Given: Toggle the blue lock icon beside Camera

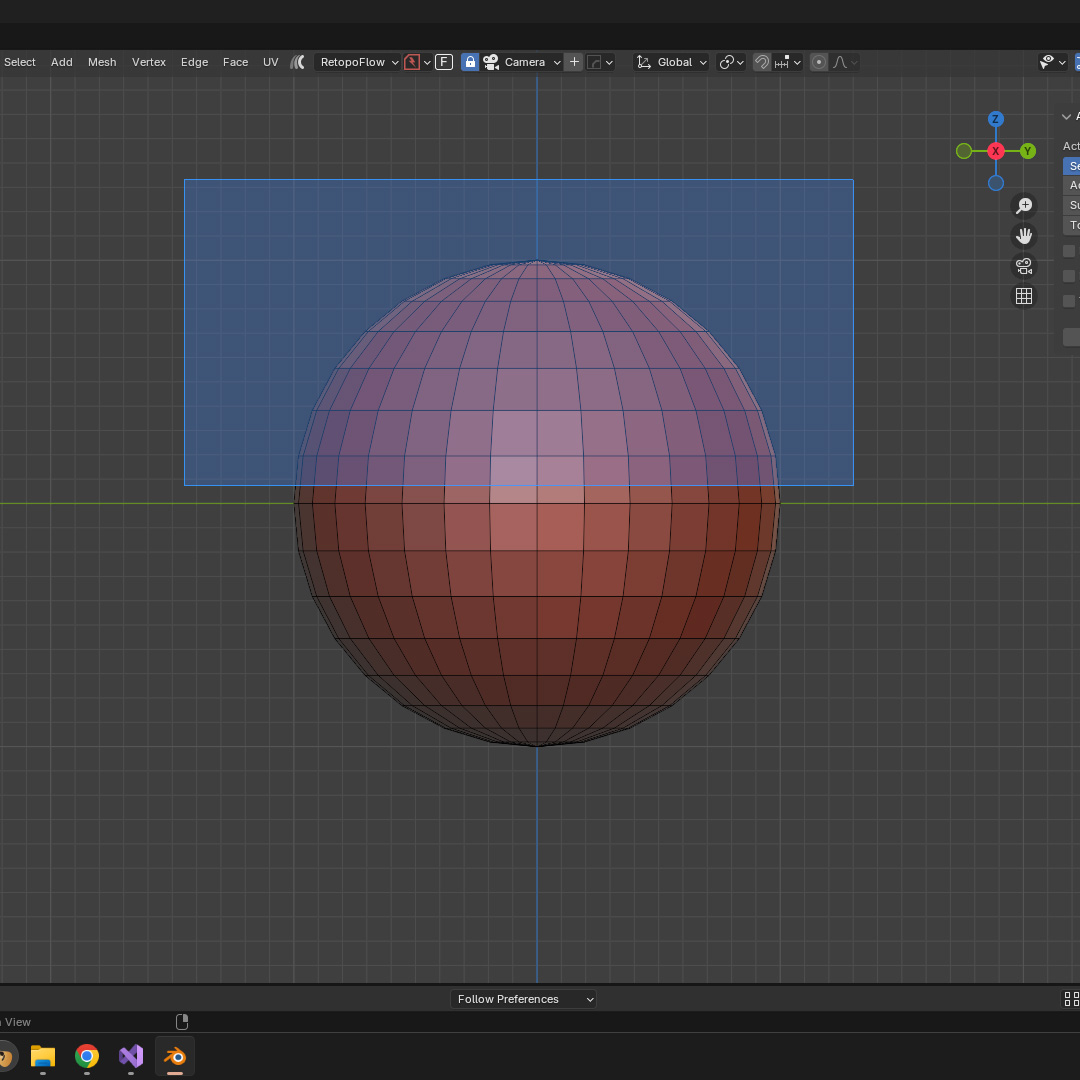Looking at the screenshot, I should (470, 62).
